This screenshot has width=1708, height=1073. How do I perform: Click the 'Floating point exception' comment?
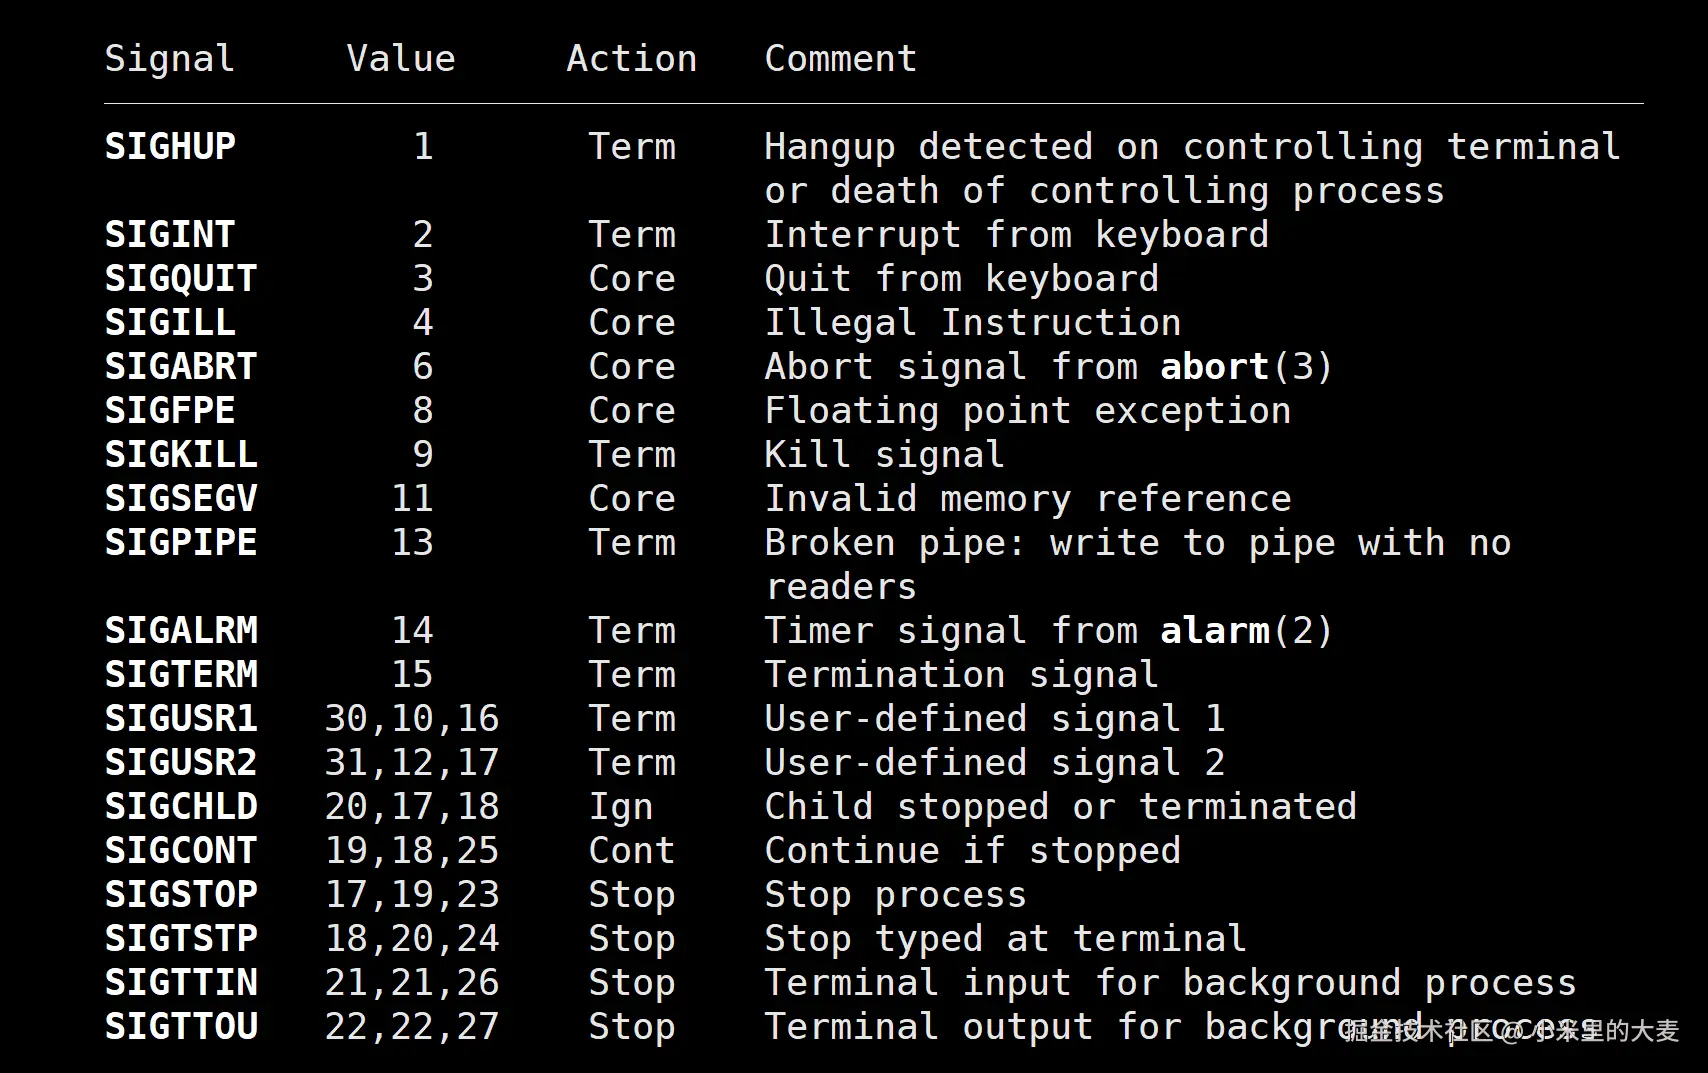point(1028,411)
